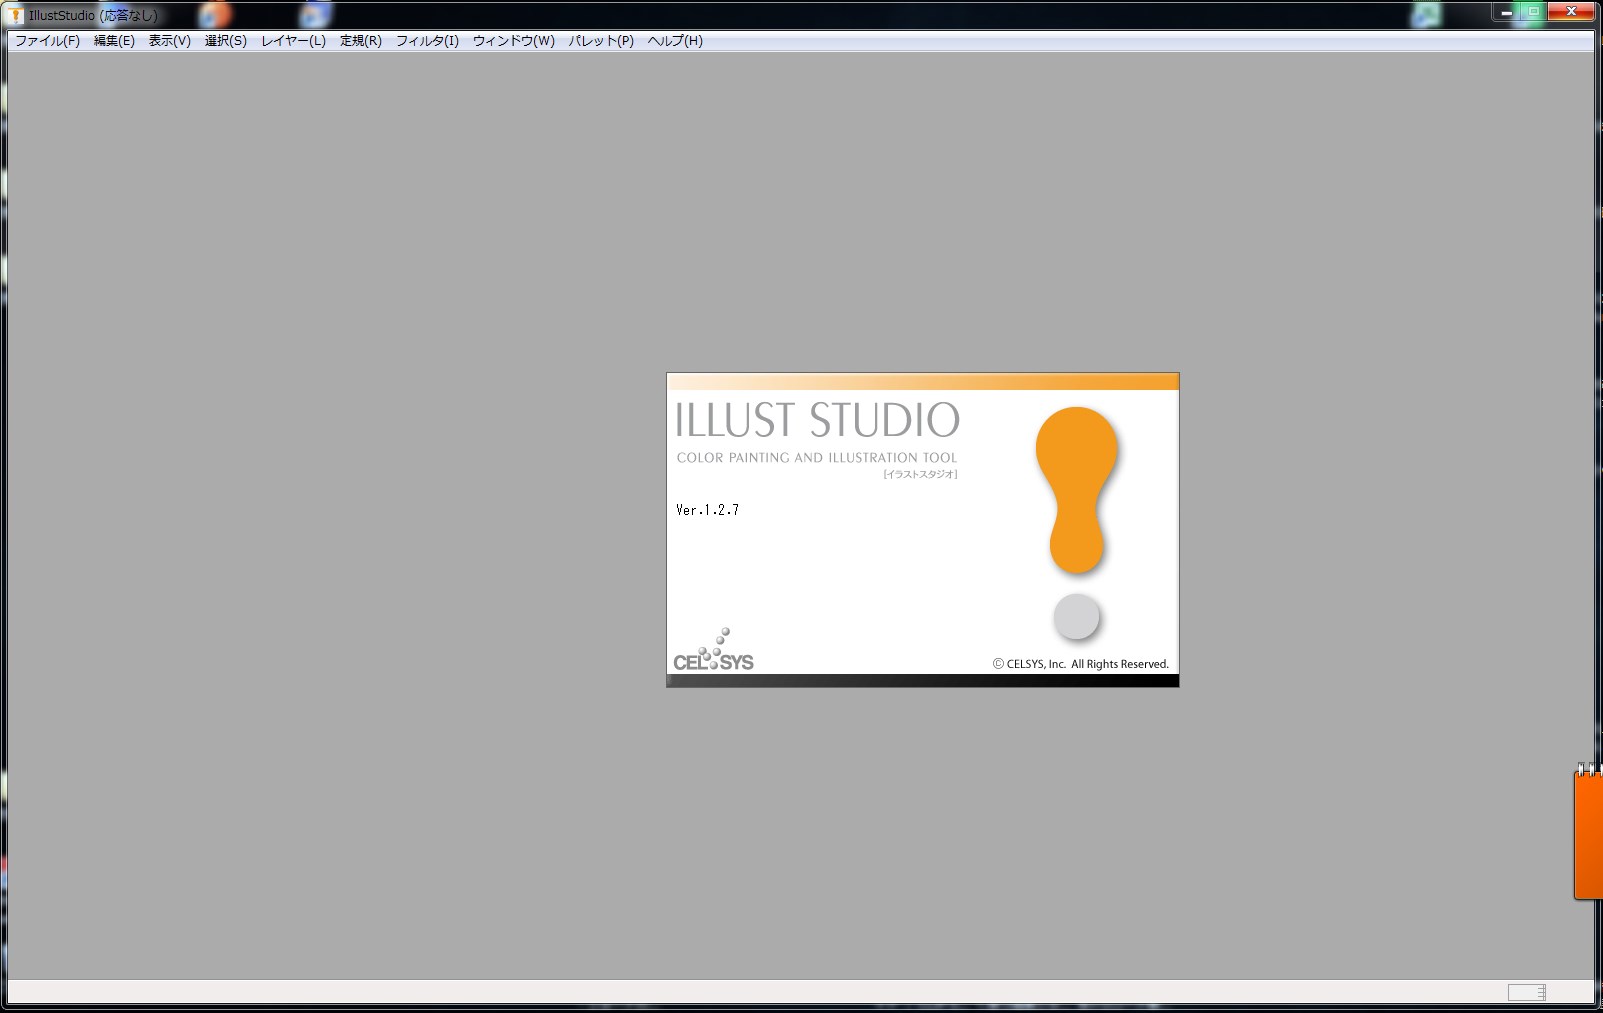Screen dimensions: 1603x1013
Task: Maximize the IllustStudio window
Action: point(1533,12)
